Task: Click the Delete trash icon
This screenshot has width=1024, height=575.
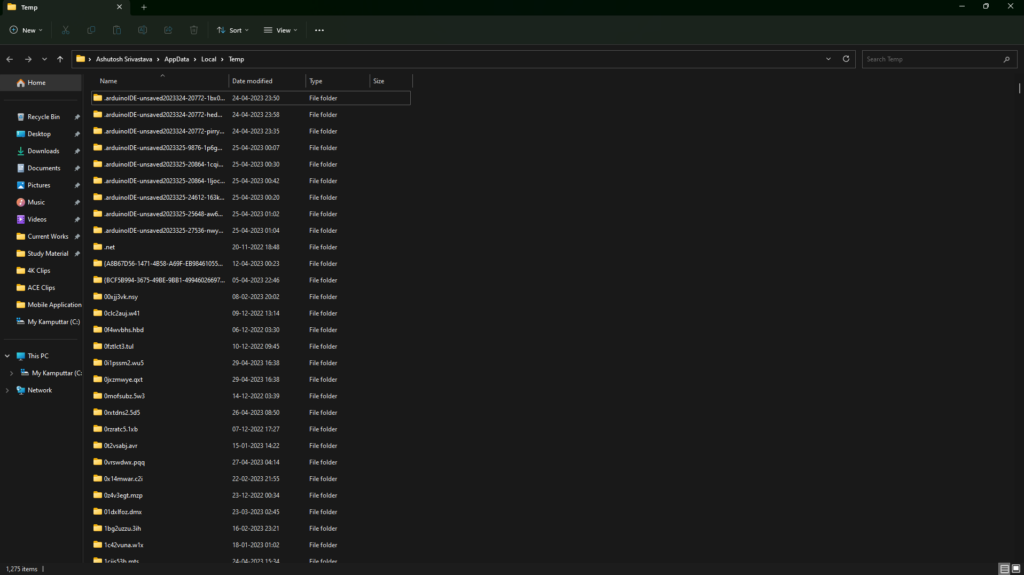Action: (x=194, y=30)
